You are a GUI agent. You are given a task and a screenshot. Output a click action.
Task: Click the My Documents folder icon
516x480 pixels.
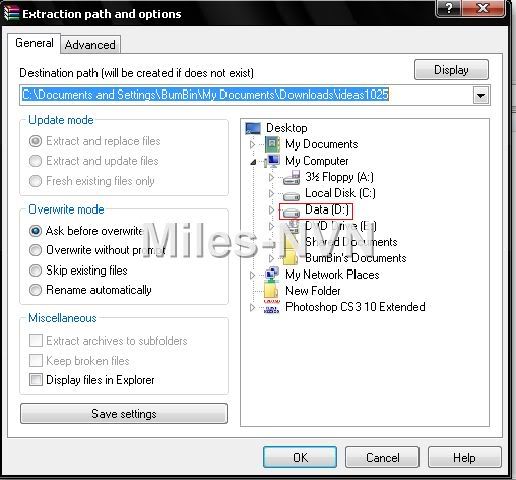coord(272,144)
